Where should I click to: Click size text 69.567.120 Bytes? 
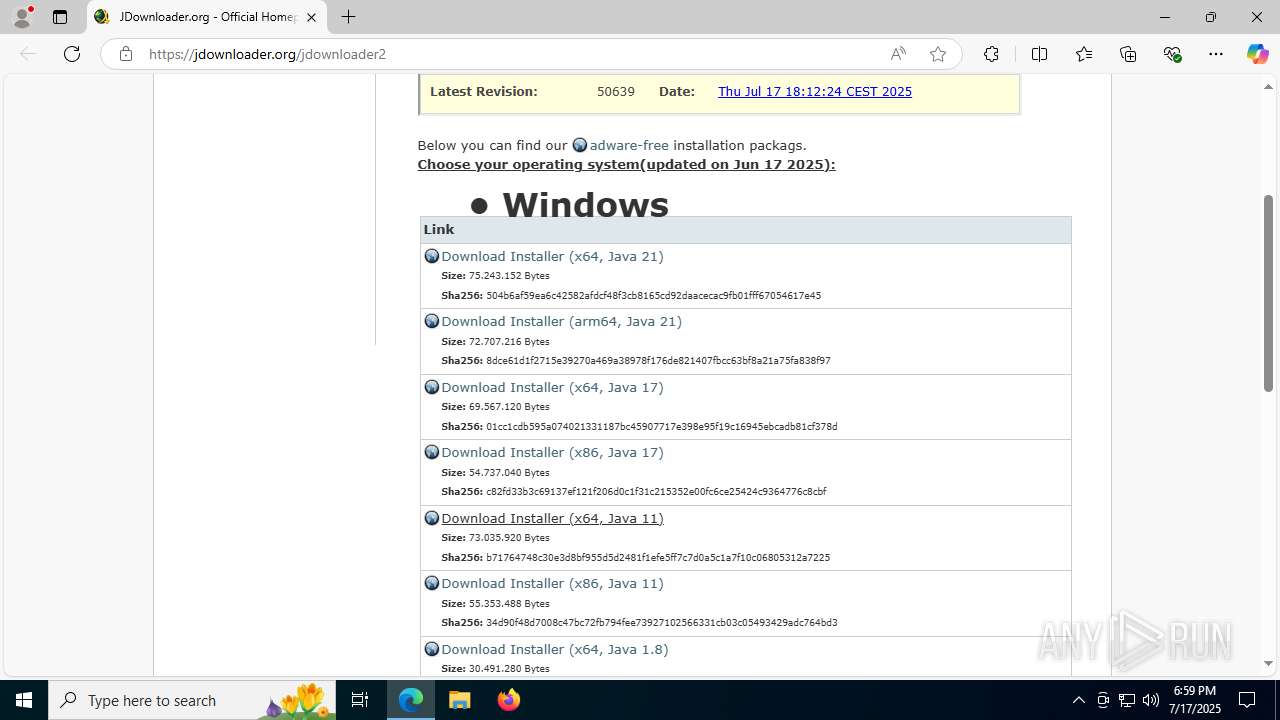point(509,407)
